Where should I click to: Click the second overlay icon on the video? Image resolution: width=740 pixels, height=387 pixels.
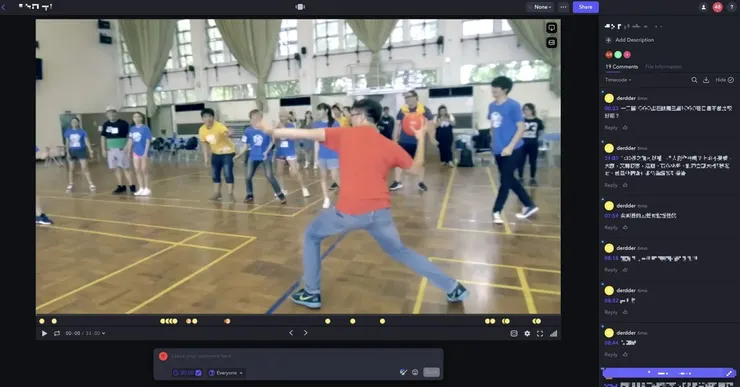[x=551, y=42]
